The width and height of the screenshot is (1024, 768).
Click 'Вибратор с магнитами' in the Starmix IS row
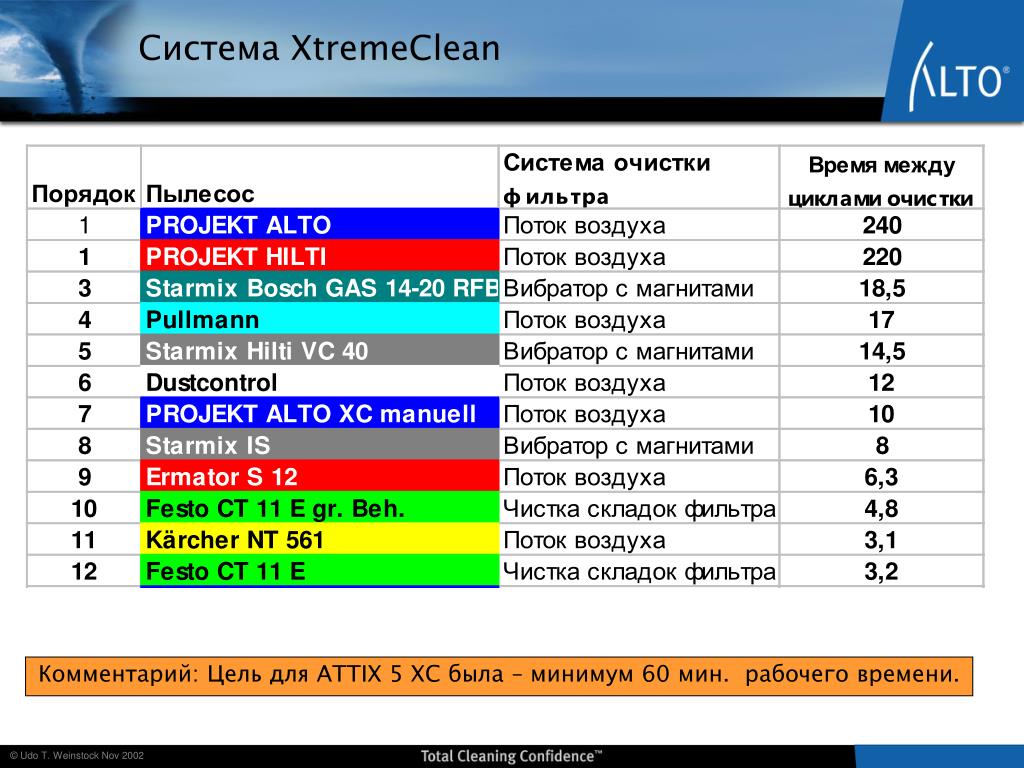click(x=628, y=446)
